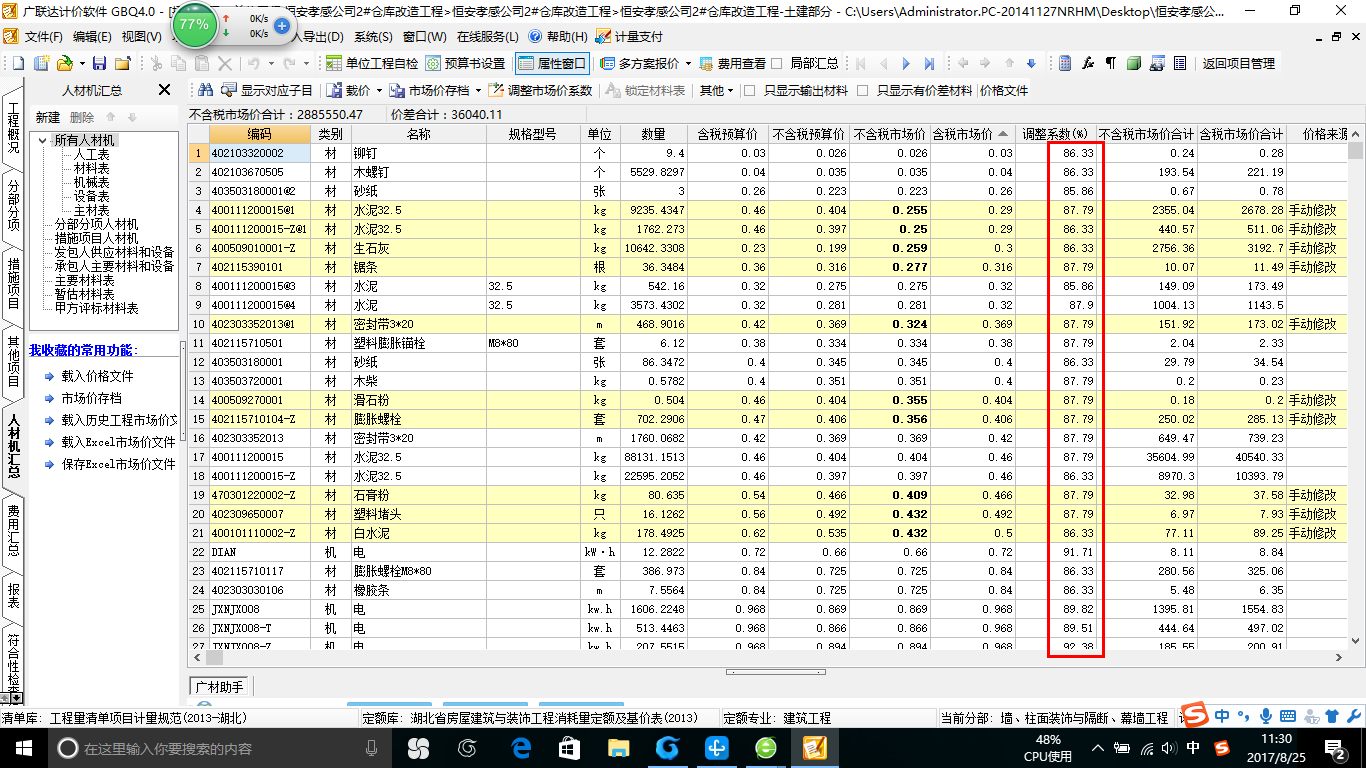Click the Windows search box

(215, 748)
